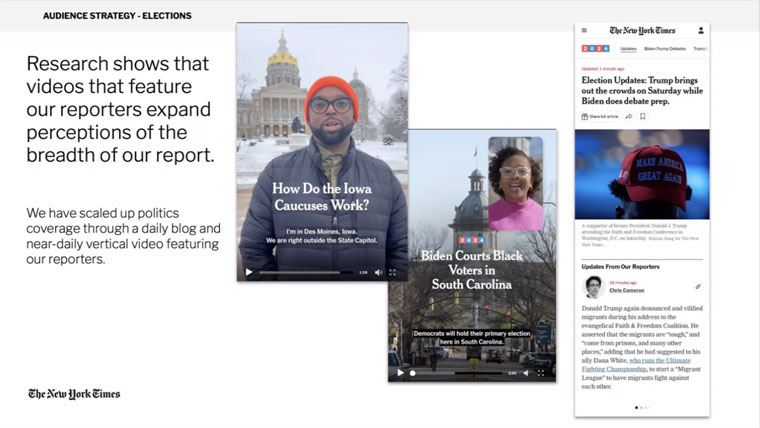Image resolution: width=760 pixels, height=428 pixels.
Task: Mute the Iowa Caucuses video volume
Action: pyautogui.click(x=378, y=272)
